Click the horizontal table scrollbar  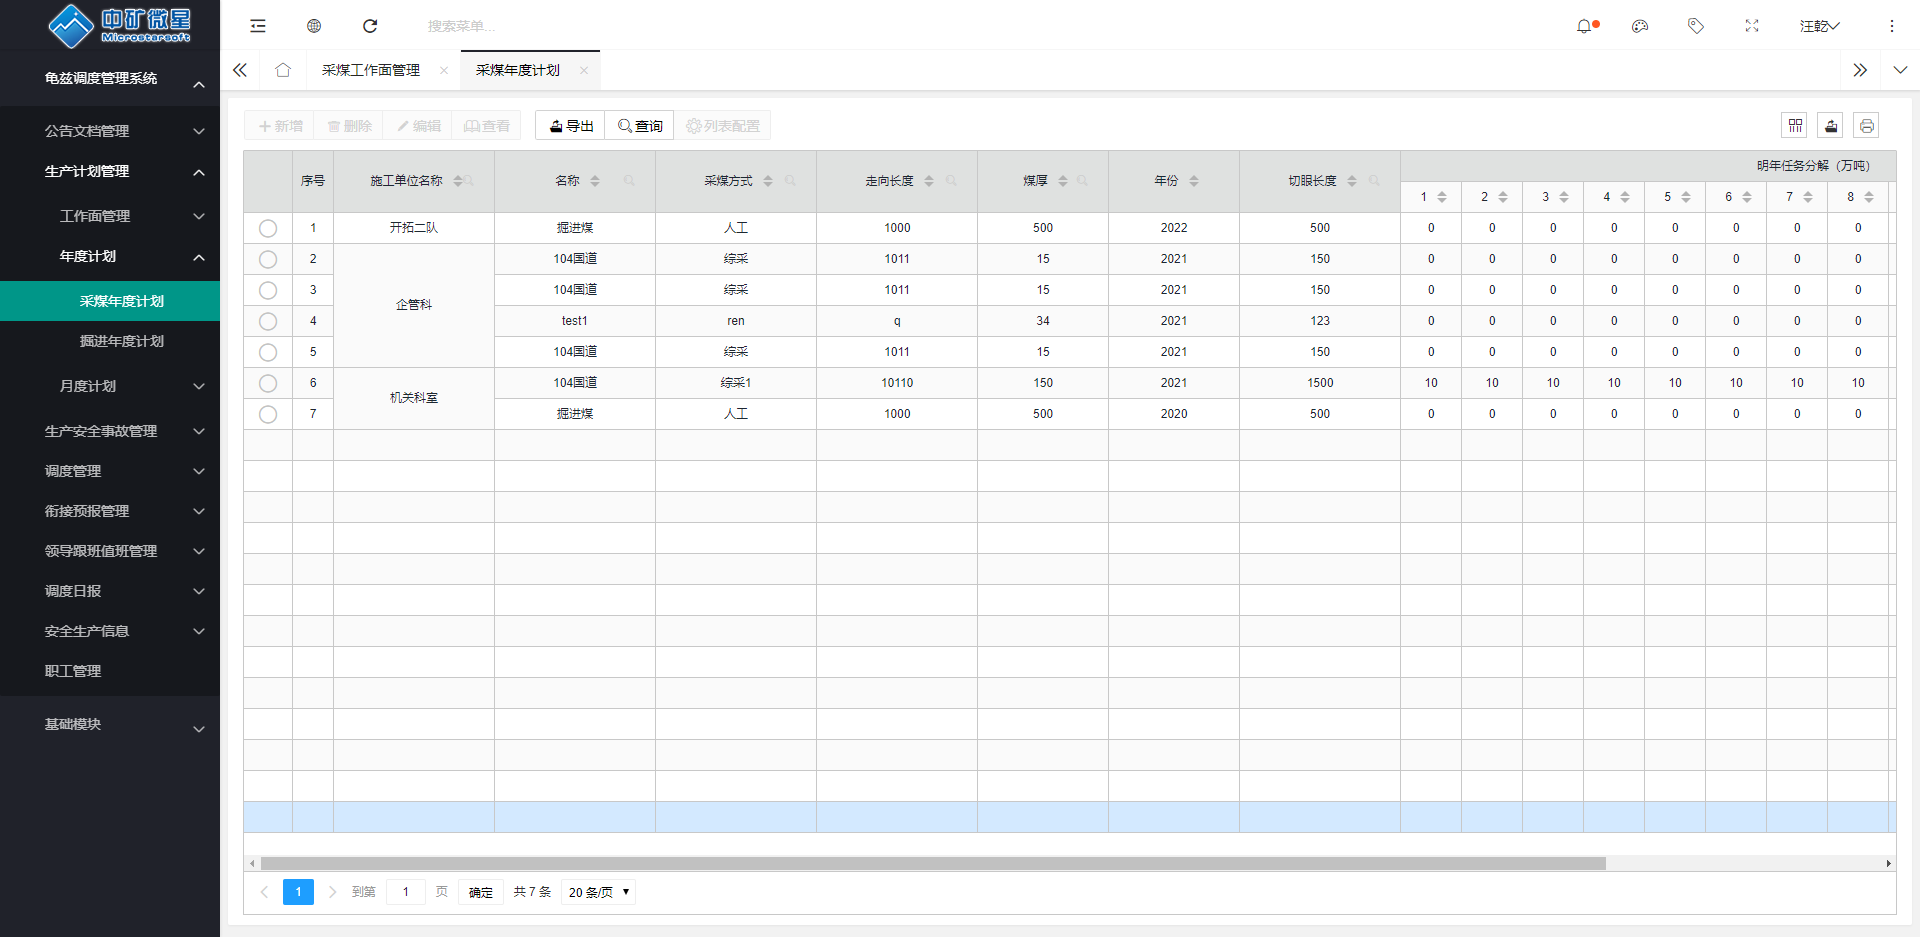coord(933,863)
